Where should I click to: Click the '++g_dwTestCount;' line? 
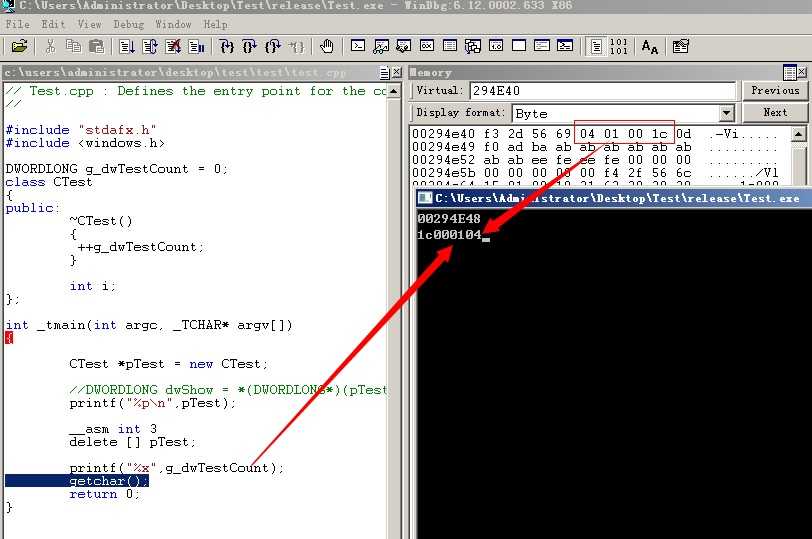(140, 247)
